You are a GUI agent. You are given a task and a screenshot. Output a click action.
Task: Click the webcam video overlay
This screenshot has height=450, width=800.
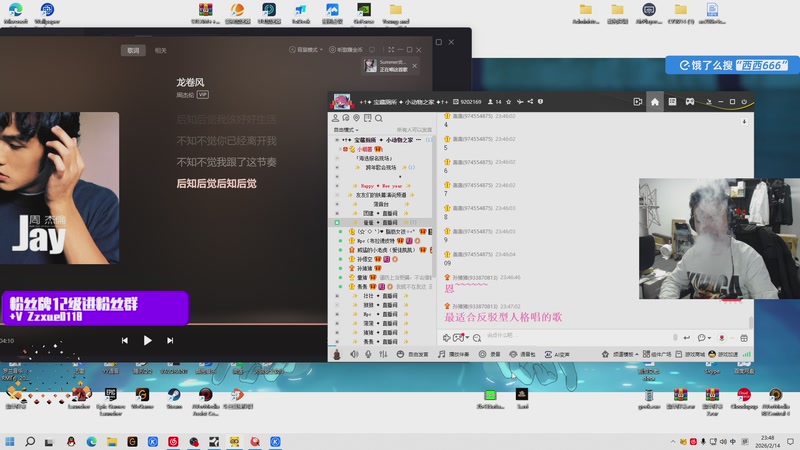[x=719, y=238]
